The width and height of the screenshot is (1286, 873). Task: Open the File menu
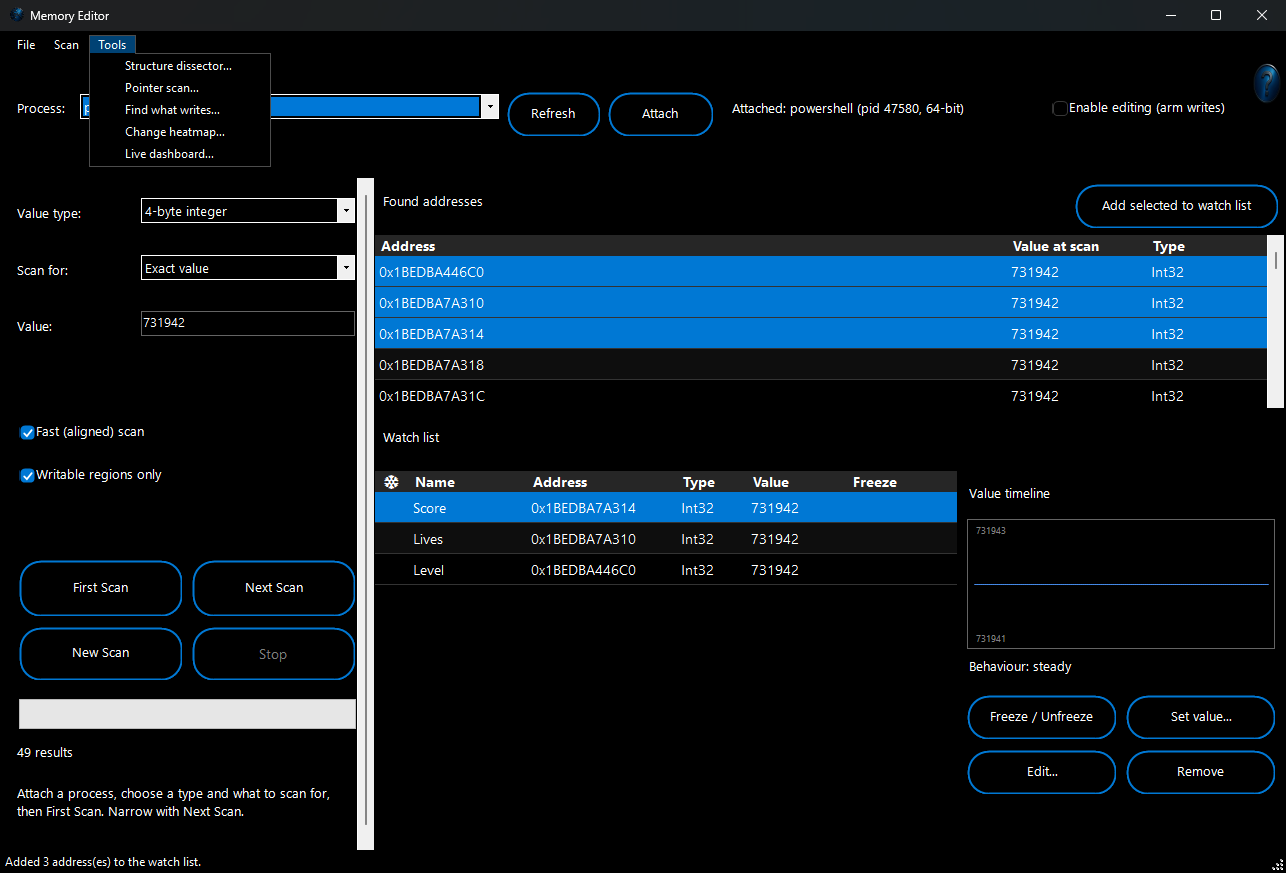26,44
